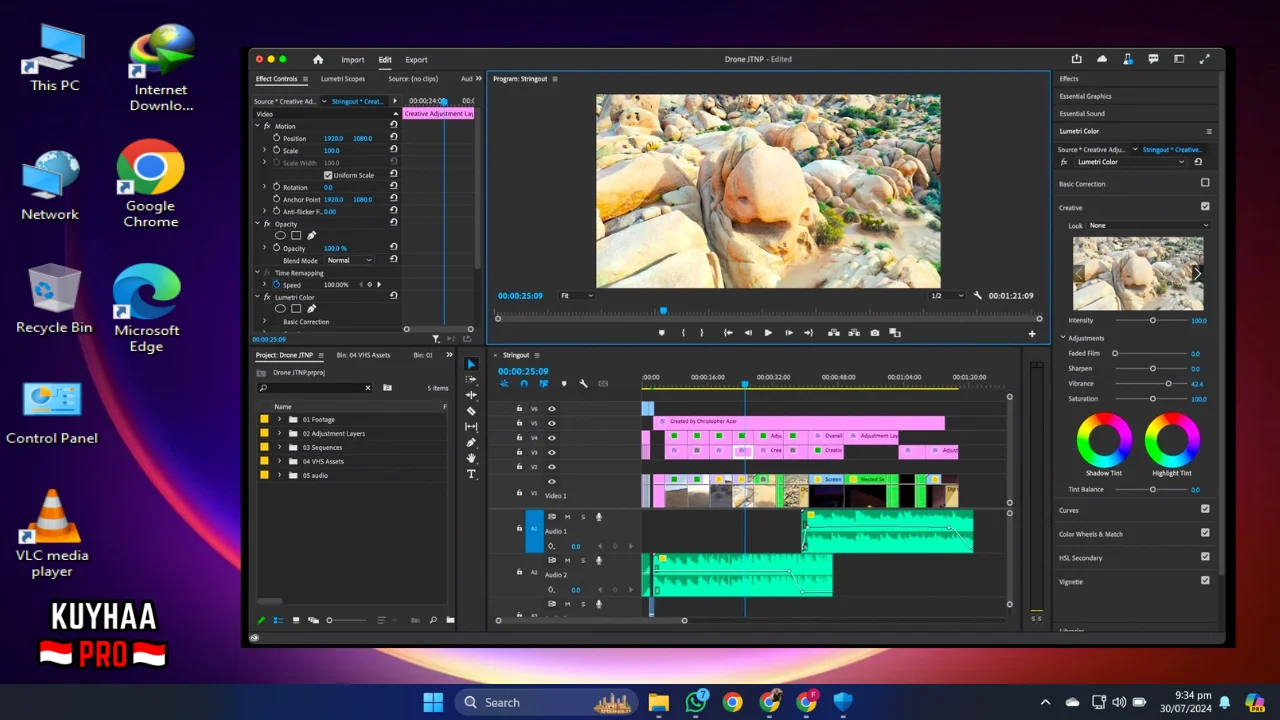The width and height of the screenshot is (1280, 720).
Task: Open Bin: 04 VHS Assets tab
Action: point(363,355)
